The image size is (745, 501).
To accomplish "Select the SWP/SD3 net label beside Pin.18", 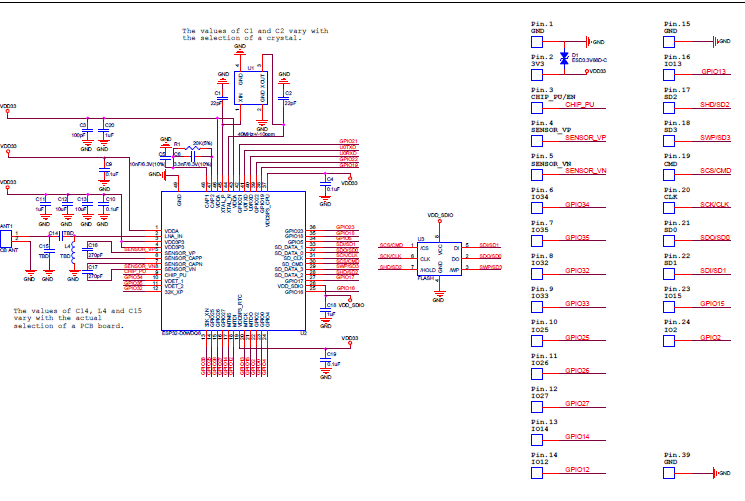I will click(x=715, y=137).
